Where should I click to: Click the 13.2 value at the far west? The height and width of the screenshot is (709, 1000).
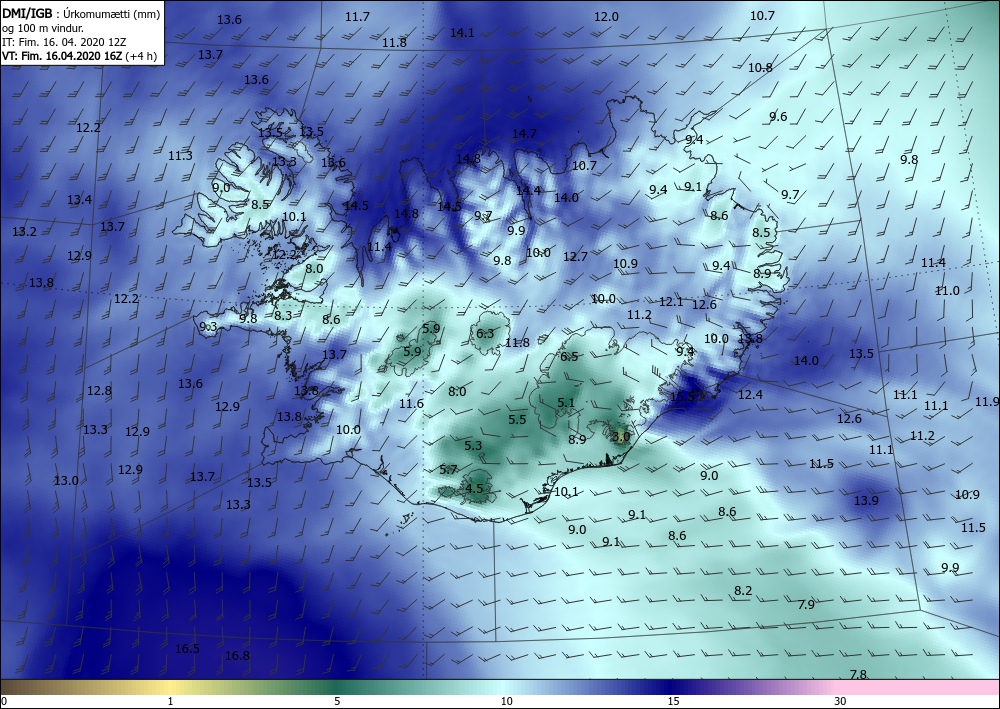click(24, 231)
